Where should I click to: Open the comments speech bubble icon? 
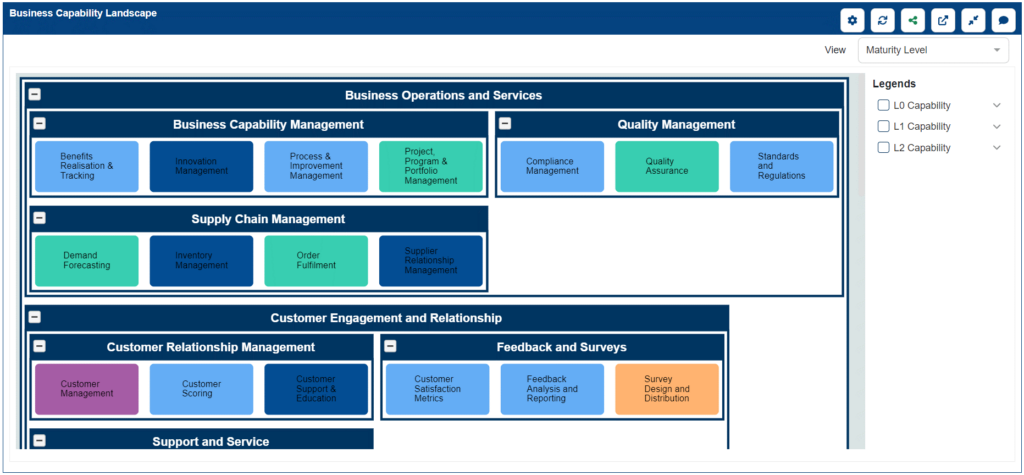(1004, 20)
